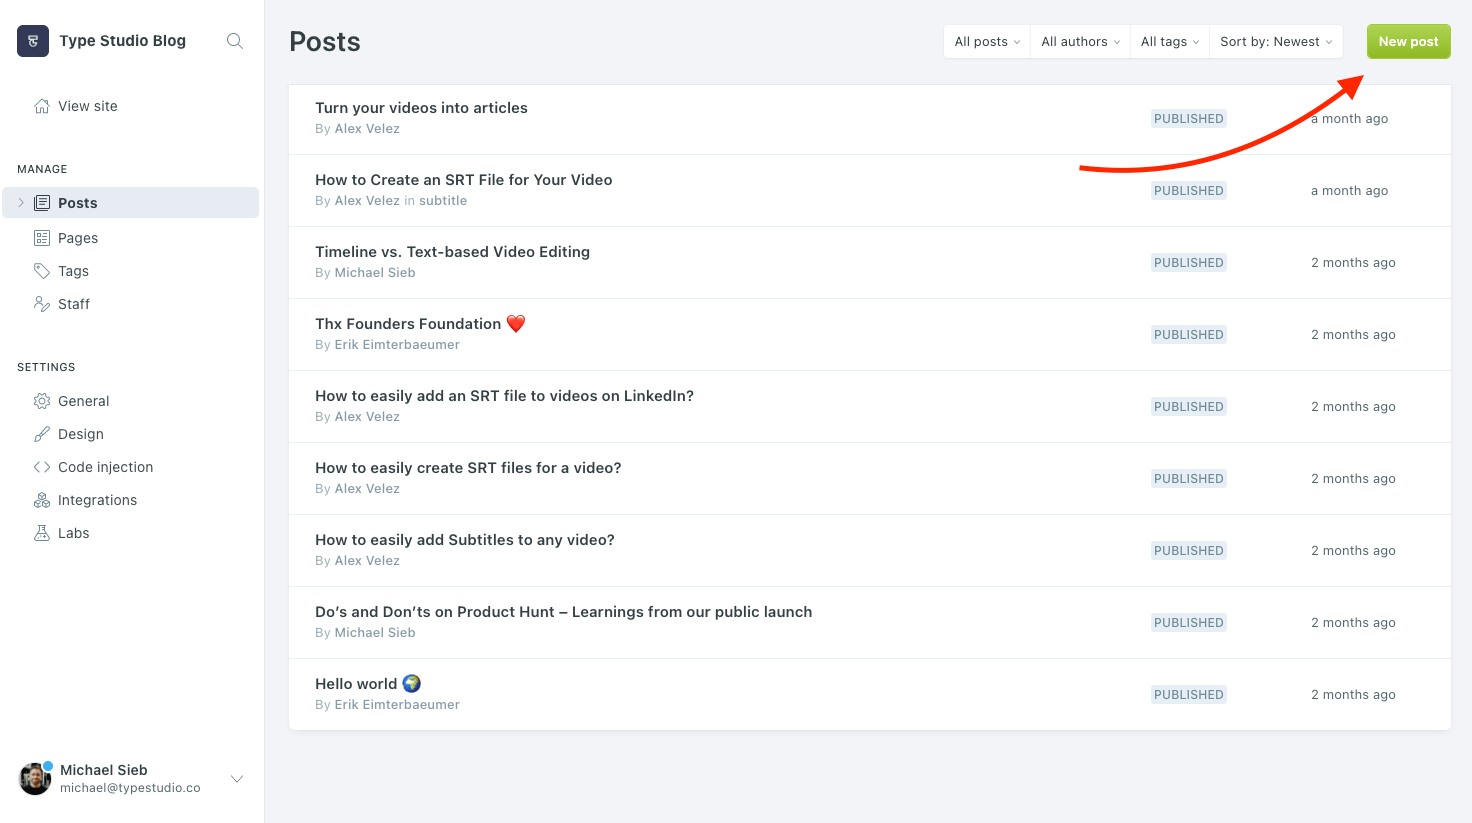This screenshot has width=1472, height=823.
Task: Open General settings
Action: point(84,401)
